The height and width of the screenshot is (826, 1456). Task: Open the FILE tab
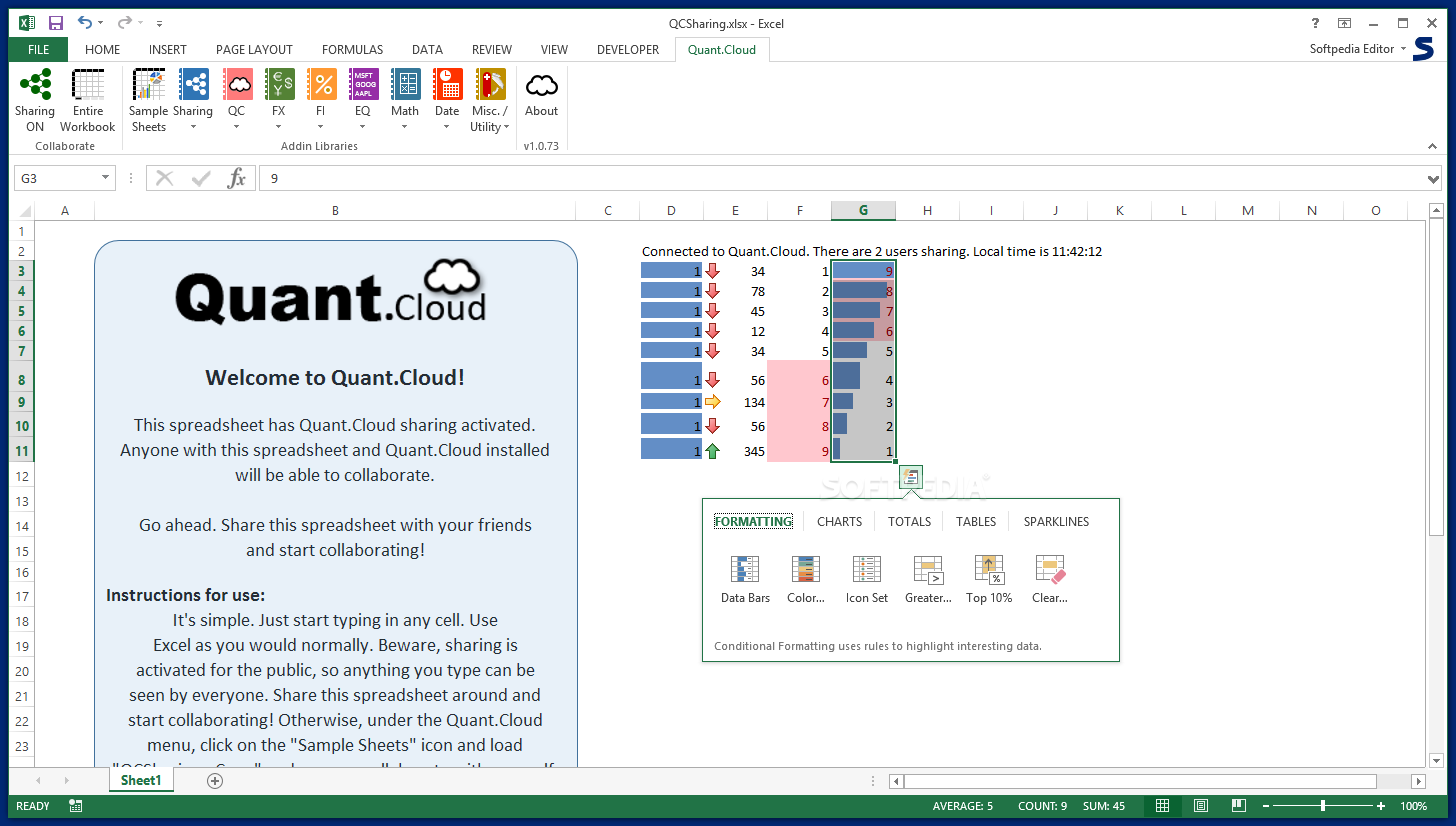pos(39,49)
